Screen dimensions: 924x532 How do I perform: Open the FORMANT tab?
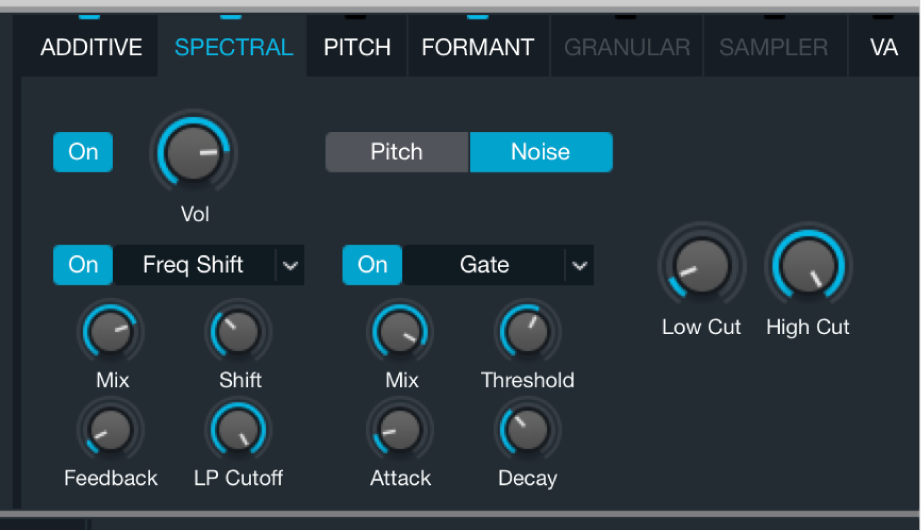pos(478,47)
